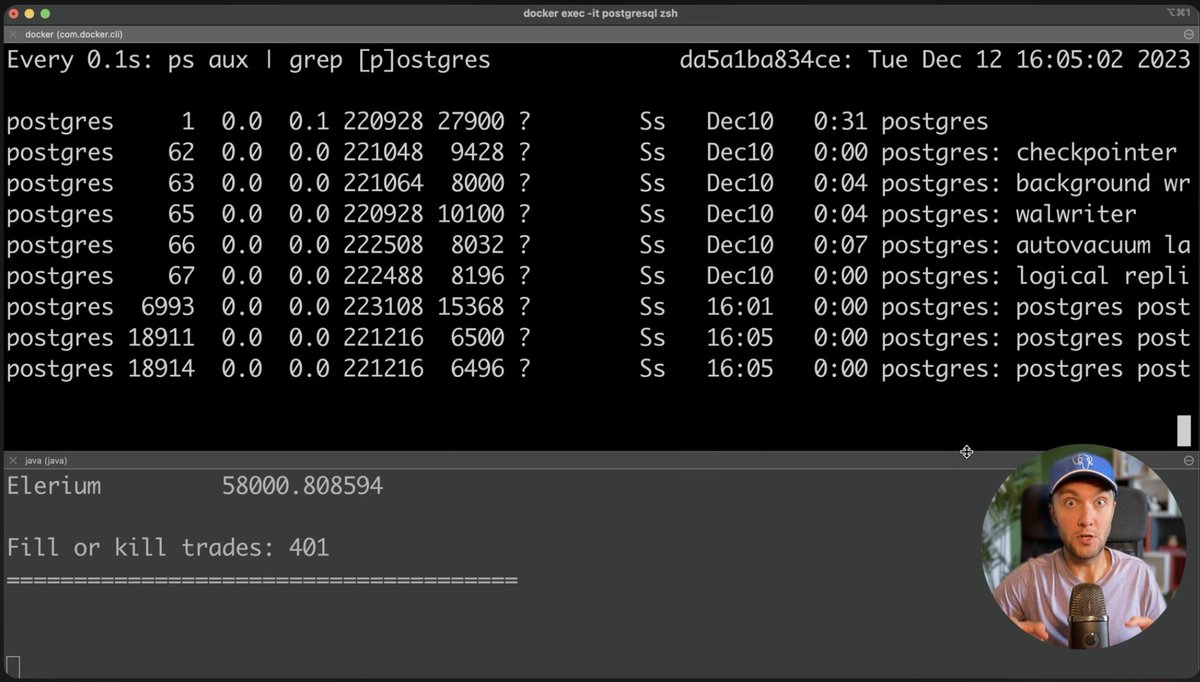Click the value 58000.808594
The height and width of the screenshot is (682, 1200).
302,487
